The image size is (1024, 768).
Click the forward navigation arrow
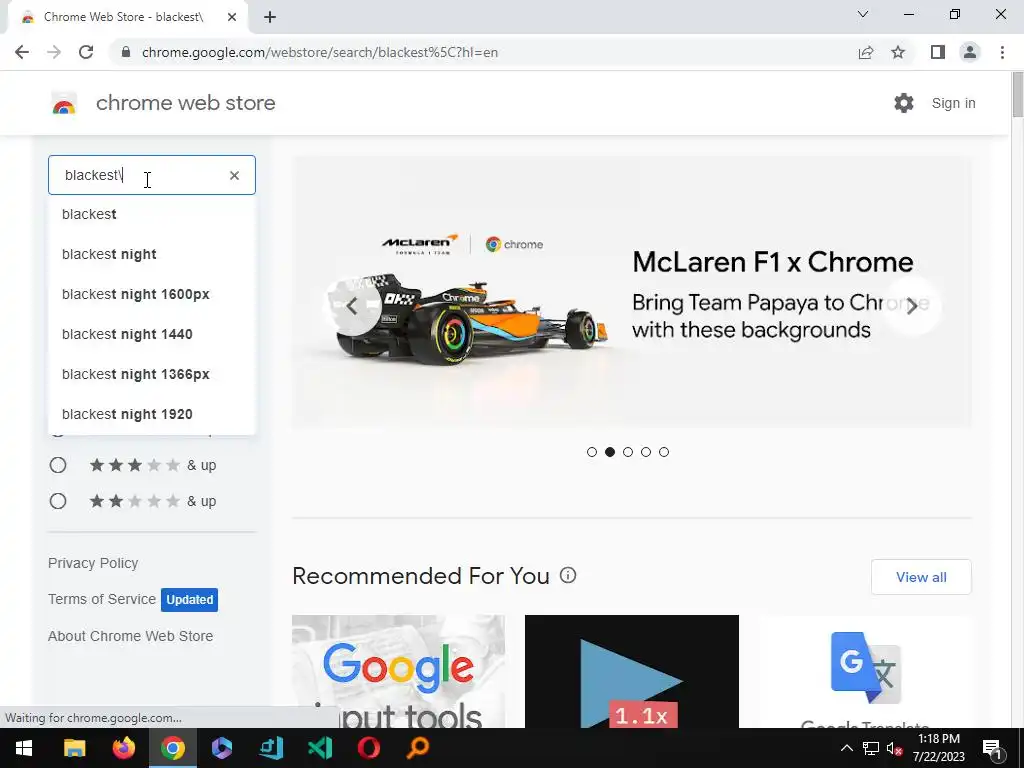[x=54, y=52]
